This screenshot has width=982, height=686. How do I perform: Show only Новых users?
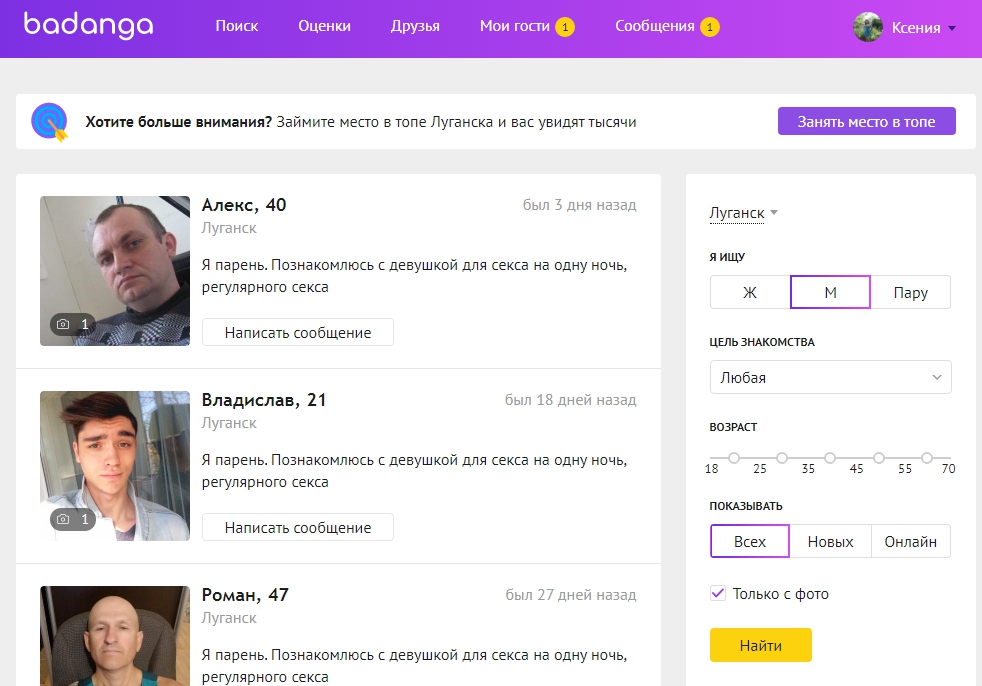[x=830, y=541]
